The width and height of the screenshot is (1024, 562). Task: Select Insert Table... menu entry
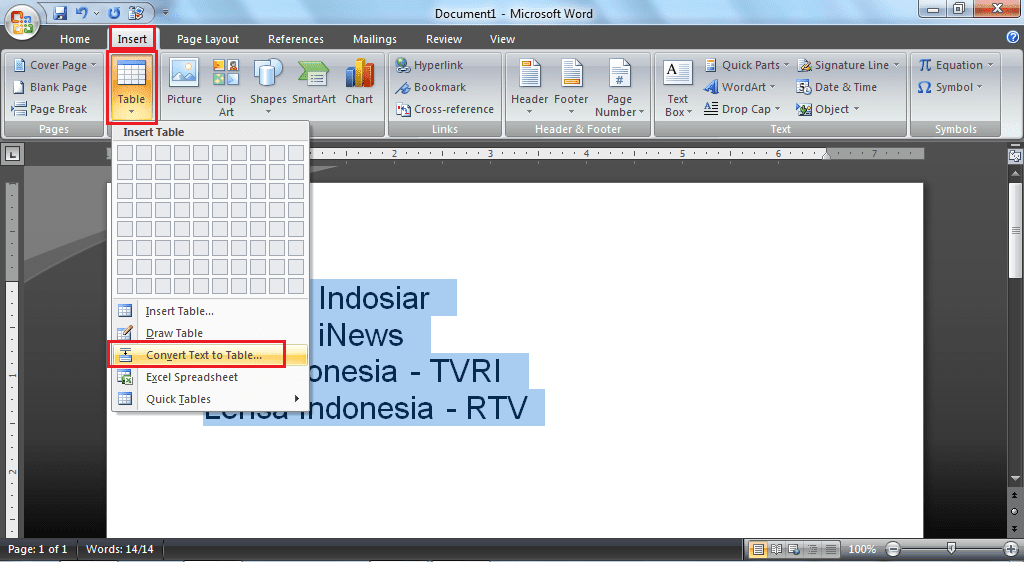(x=179, y=311)
